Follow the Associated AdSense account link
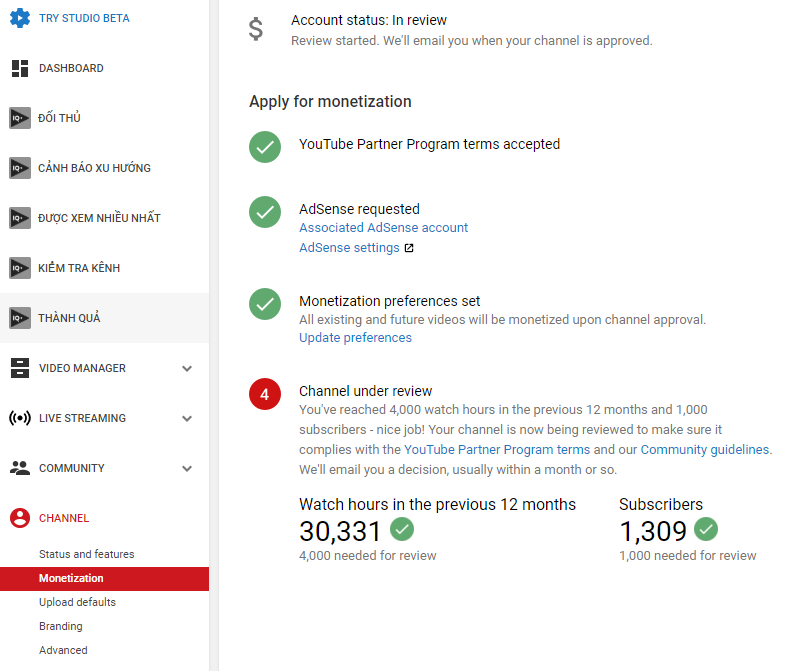 (x=383, y=228)
